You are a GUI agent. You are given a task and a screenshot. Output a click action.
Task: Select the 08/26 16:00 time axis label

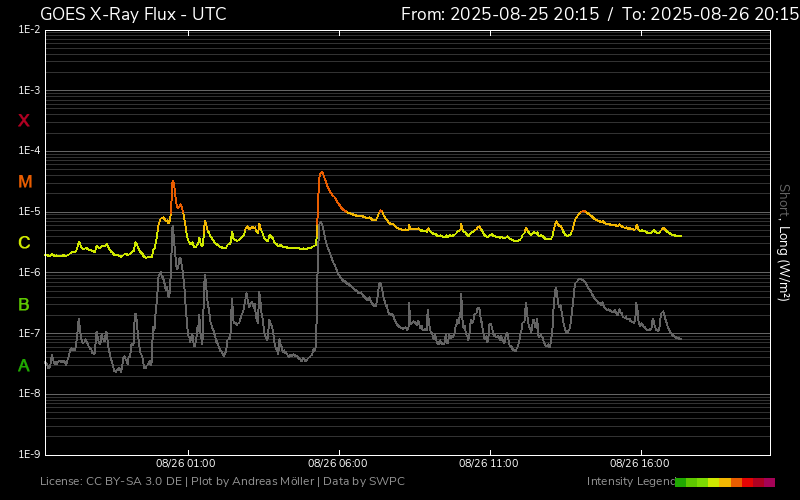[640, 464]
